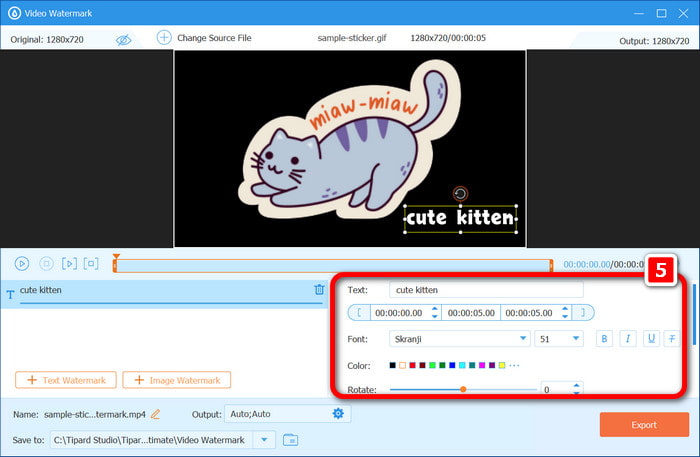Click the Rotate slider handle
The width and height of the screenshot is (700, 457).
coord(463,389)
